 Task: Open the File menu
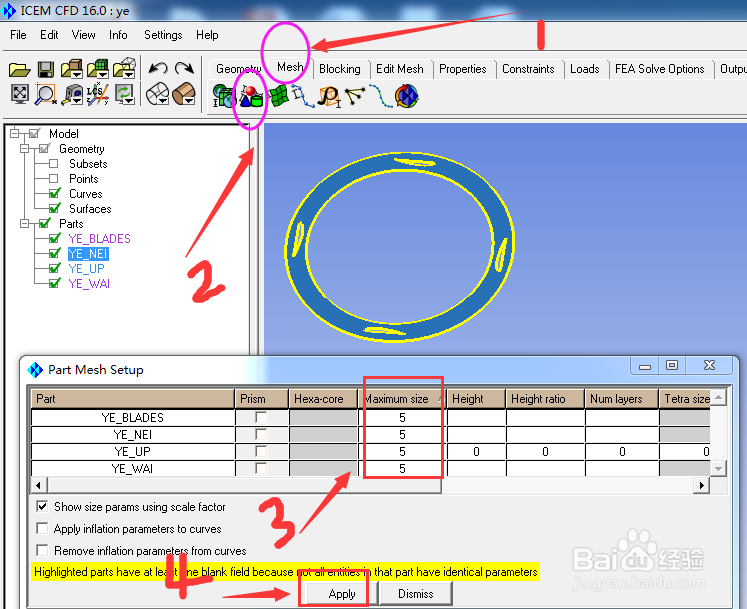click(18, 35)
